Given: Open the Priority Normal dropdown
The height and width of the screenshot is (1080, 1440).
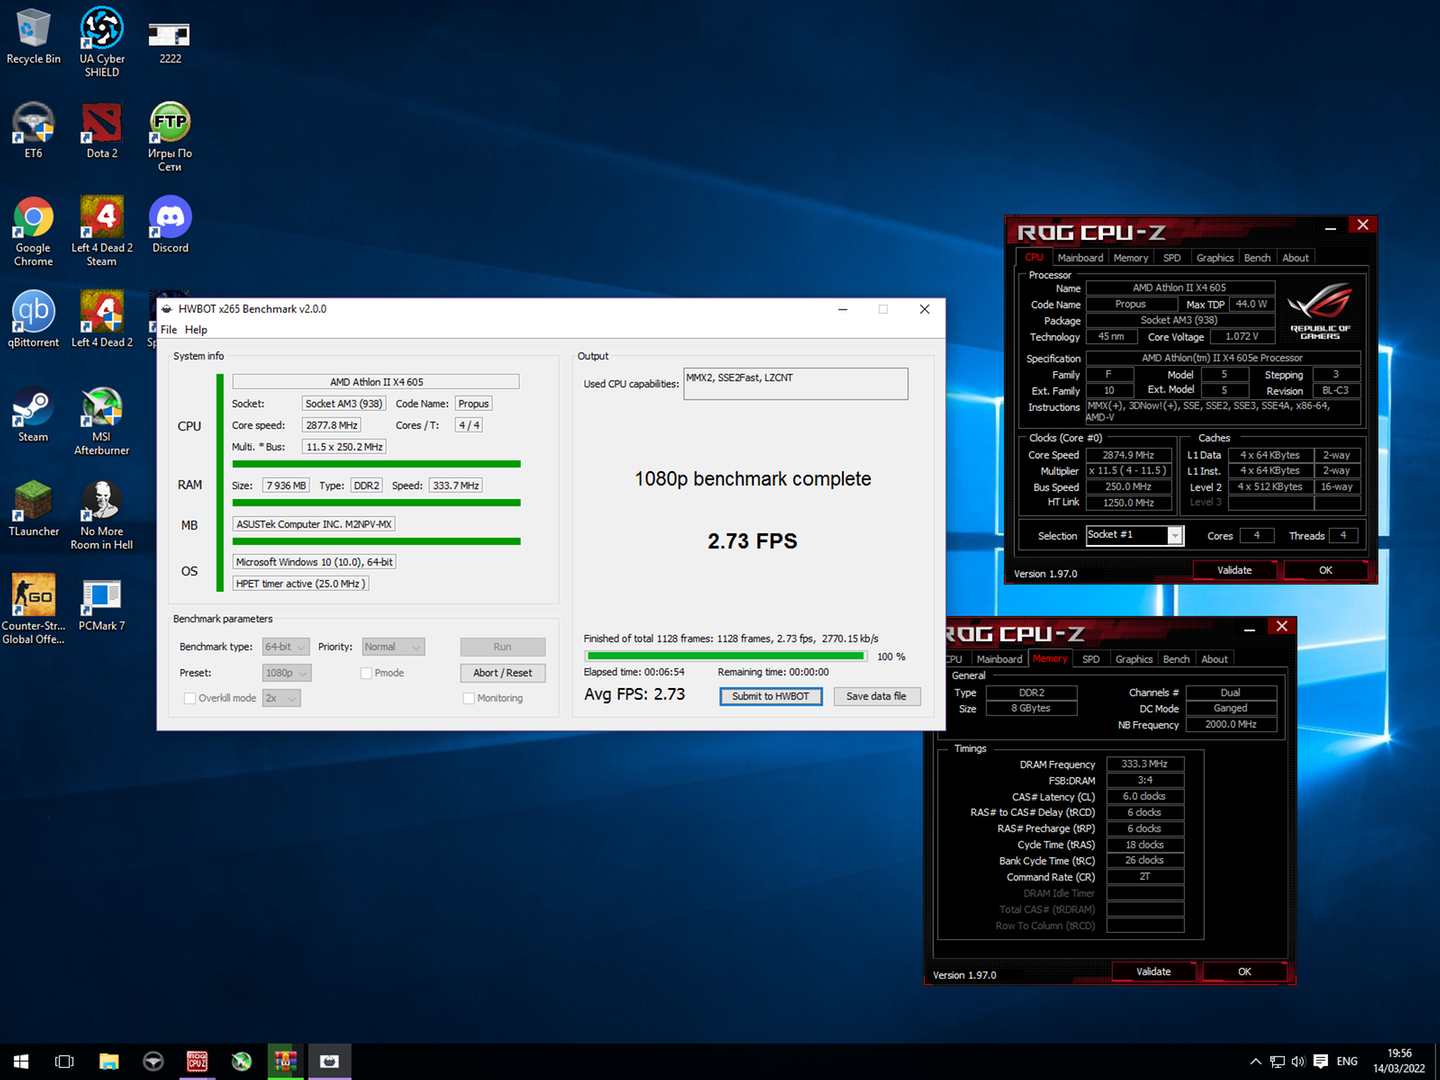Looking at the screenshot, I should click(393, 647).
